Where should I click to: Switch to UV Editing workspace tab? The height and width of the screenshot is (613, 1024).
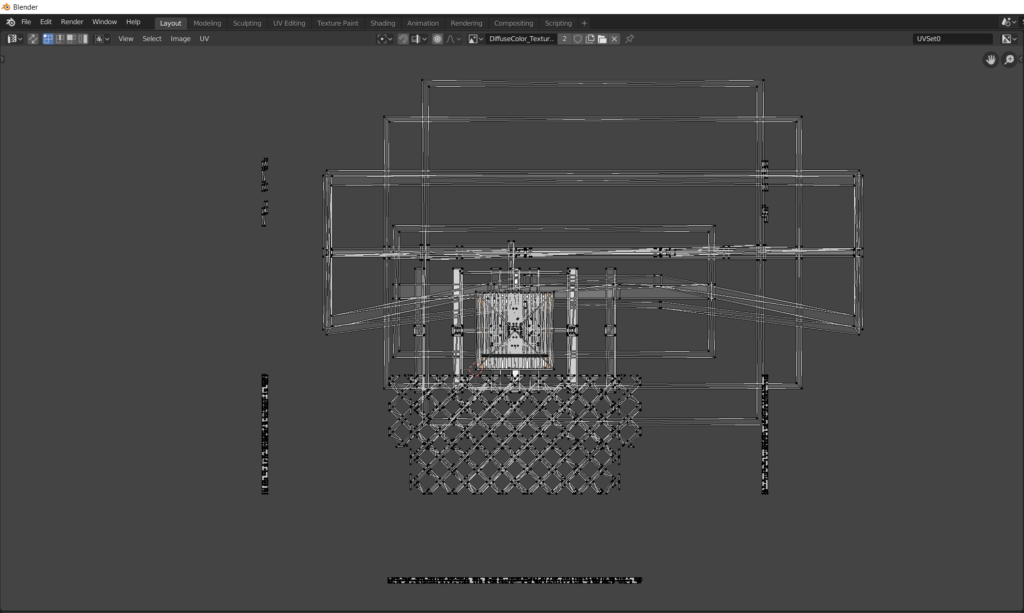coord(289,22)
